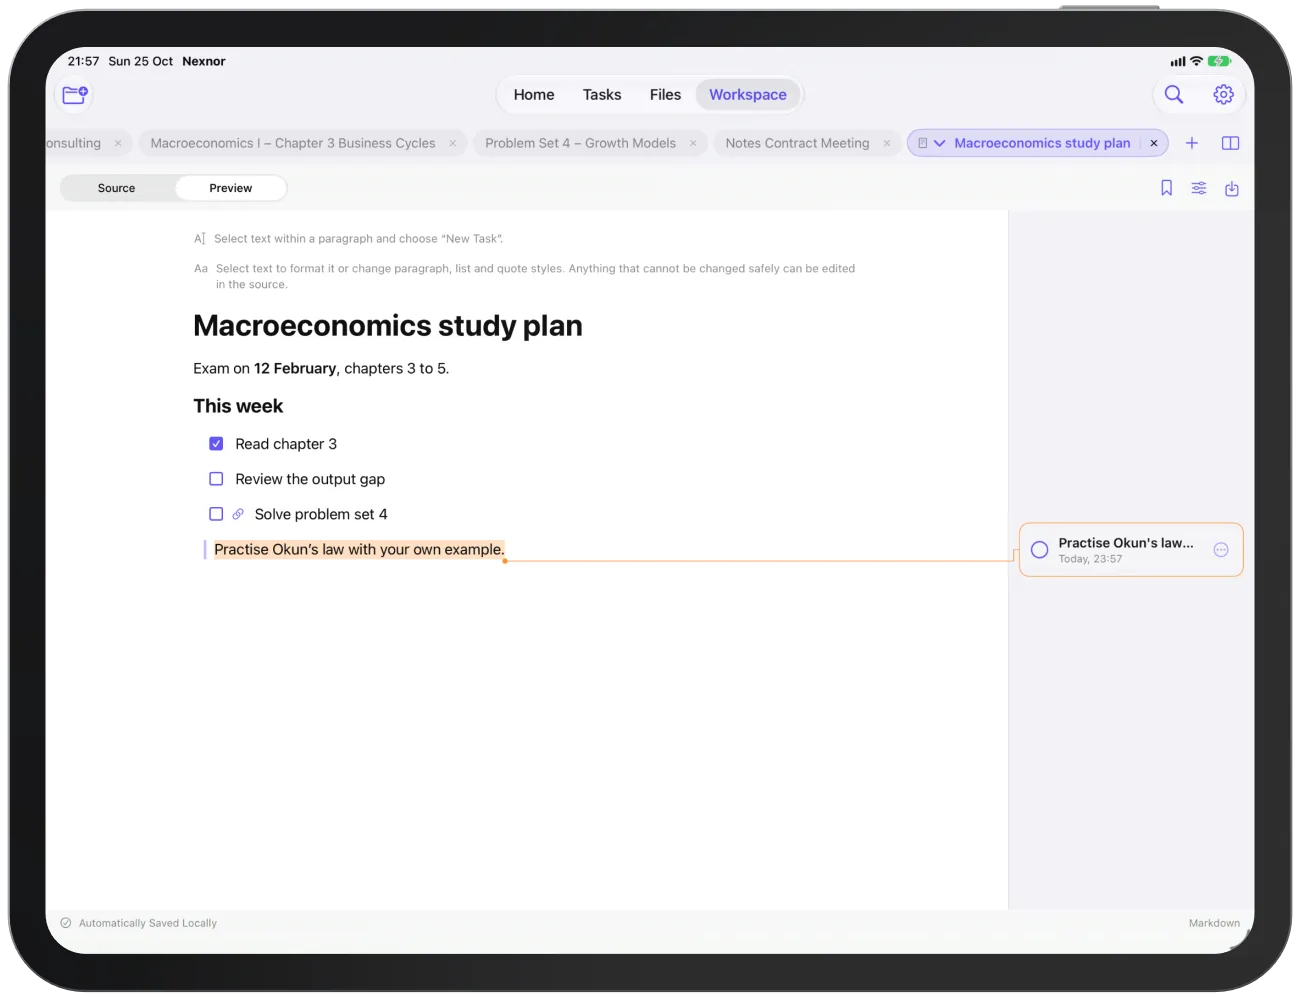Close the Problem Set 4 tab
Image resolution: width=1300 pixels, height=998 pixels.
[693, 143]
